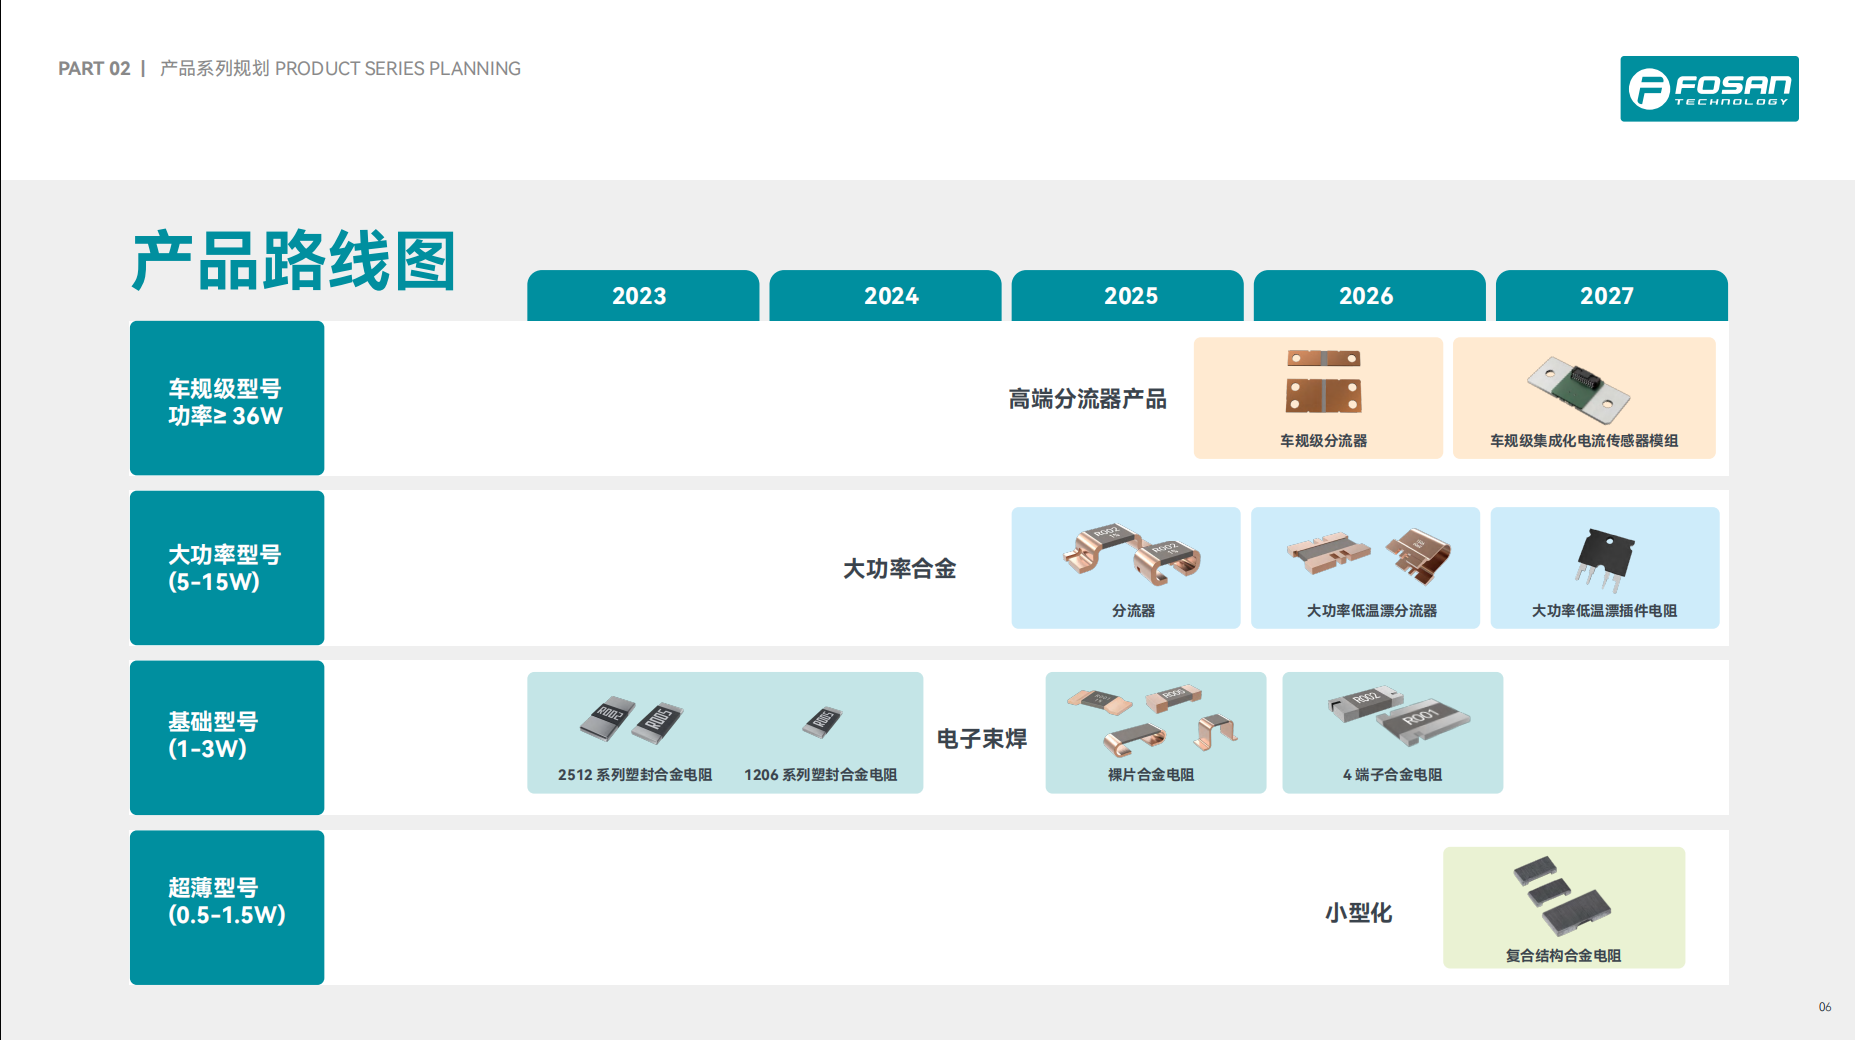Click the 车规级型号 功率≥36W category block
The width and height of the screenshot is (1855, 1040).
[x=227, y=398]
